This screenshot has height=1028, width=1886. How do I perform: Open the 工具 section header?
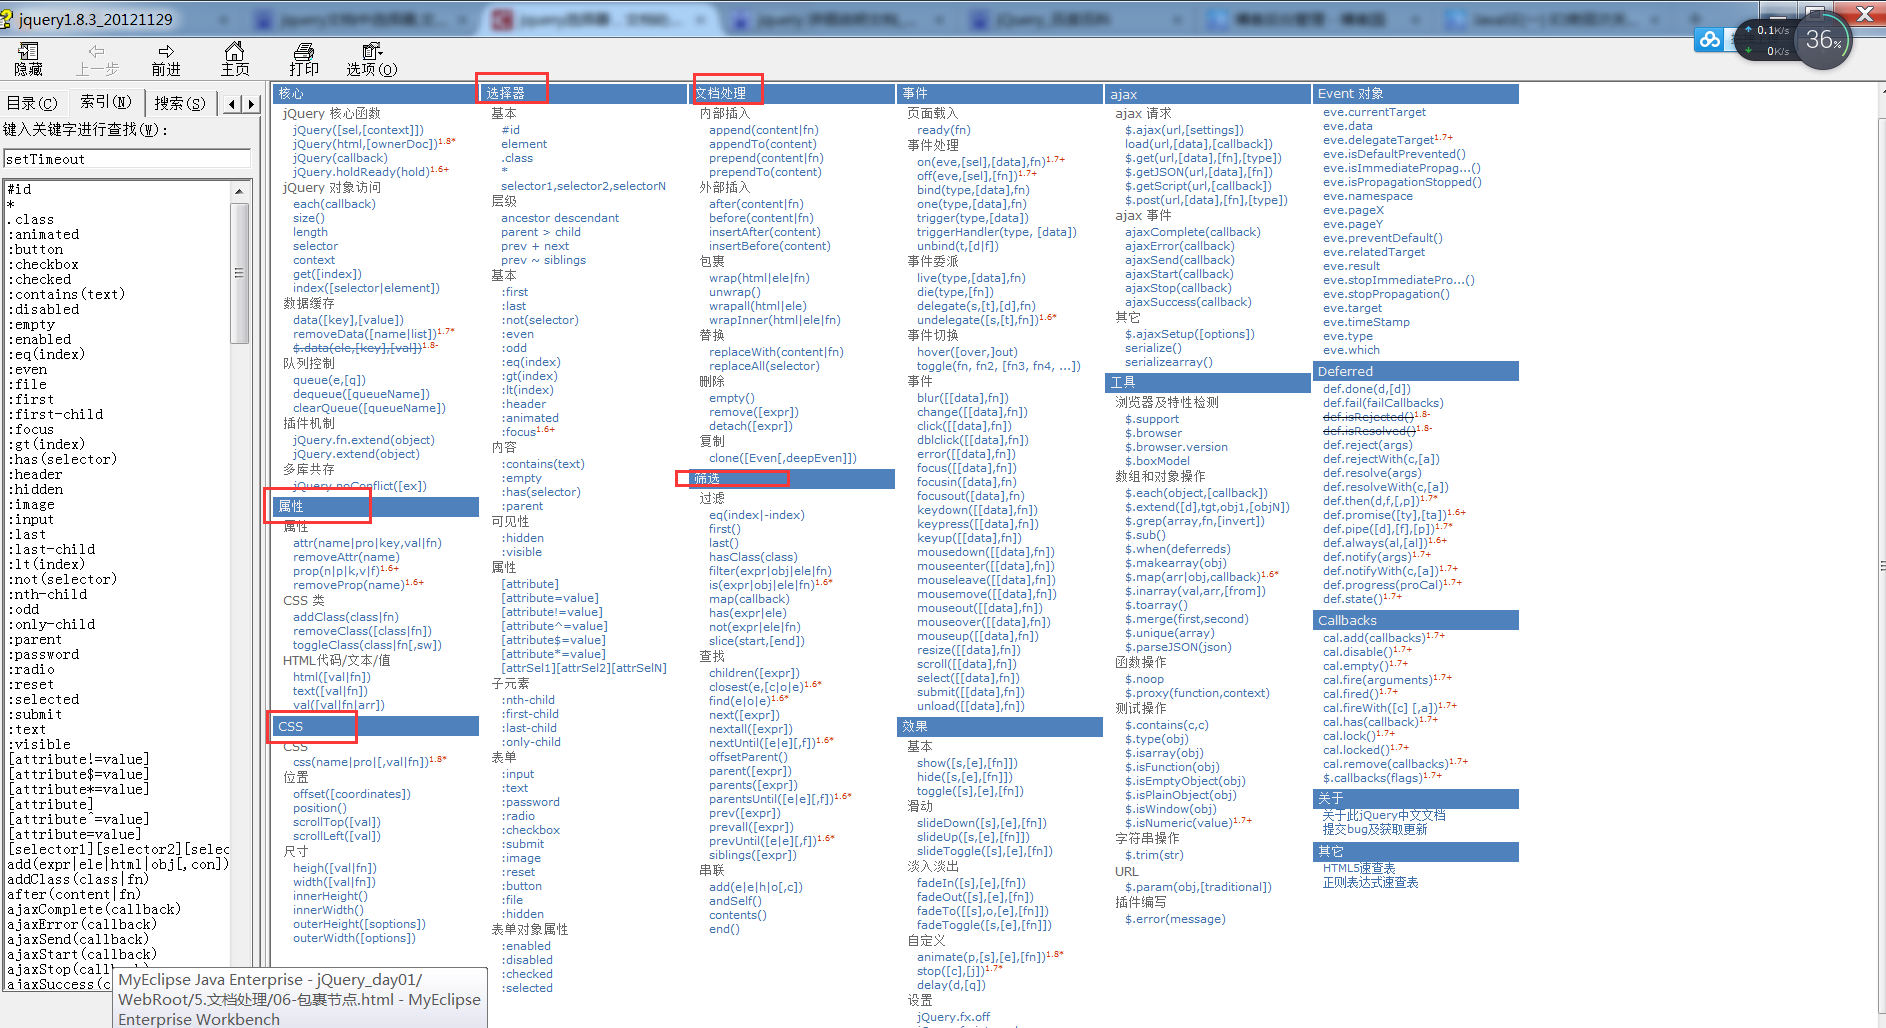point(1208,383)
